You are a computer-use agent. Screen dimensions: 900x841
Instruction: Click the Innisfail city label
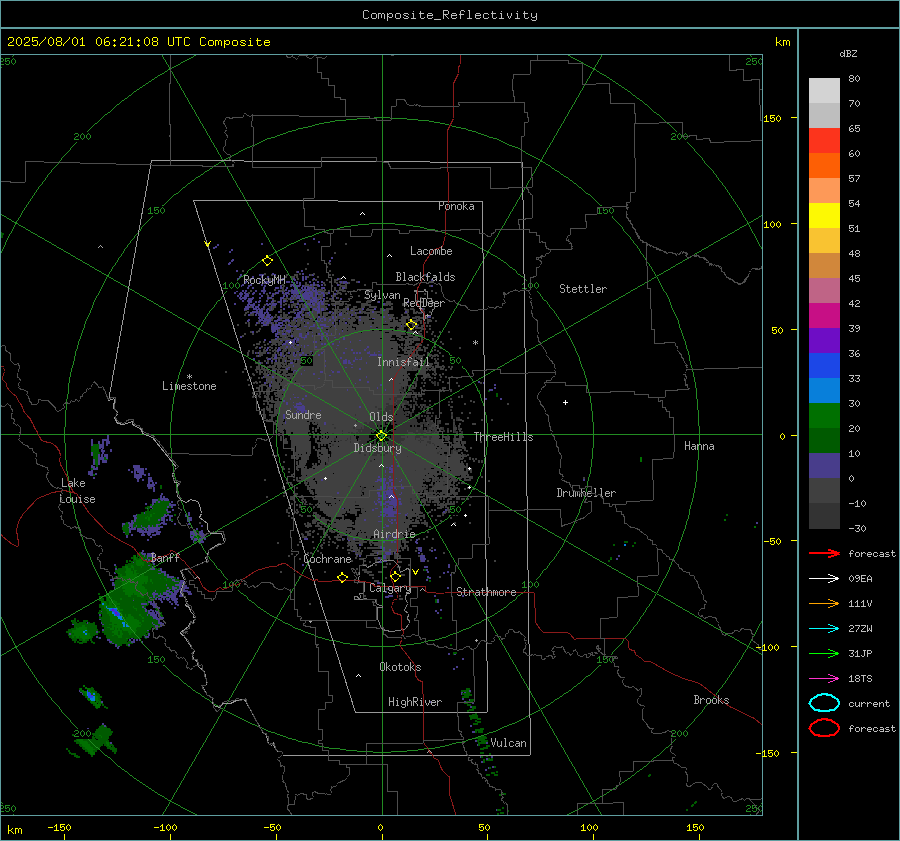point(403,362)
